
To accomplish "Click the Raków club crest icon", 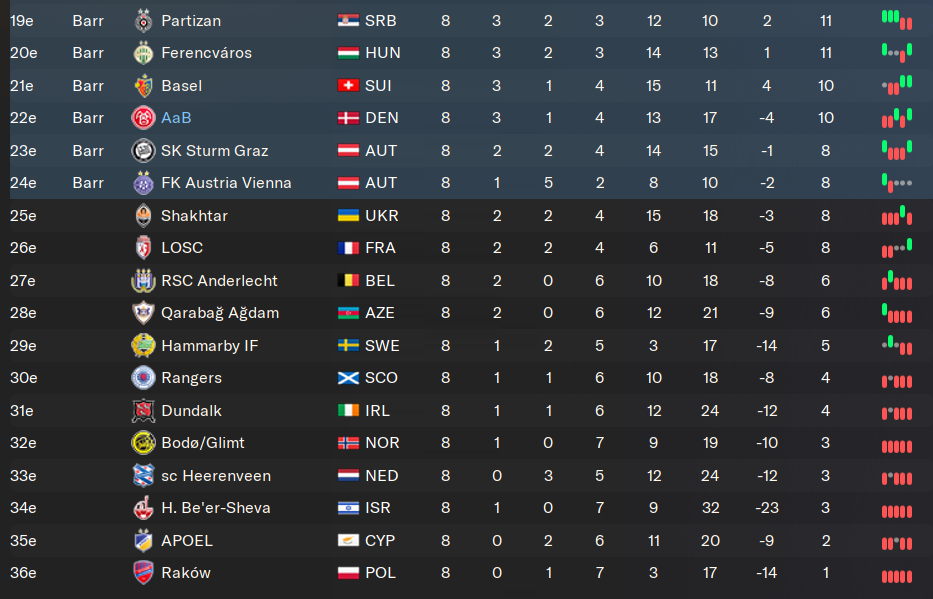I will (143, 573).
